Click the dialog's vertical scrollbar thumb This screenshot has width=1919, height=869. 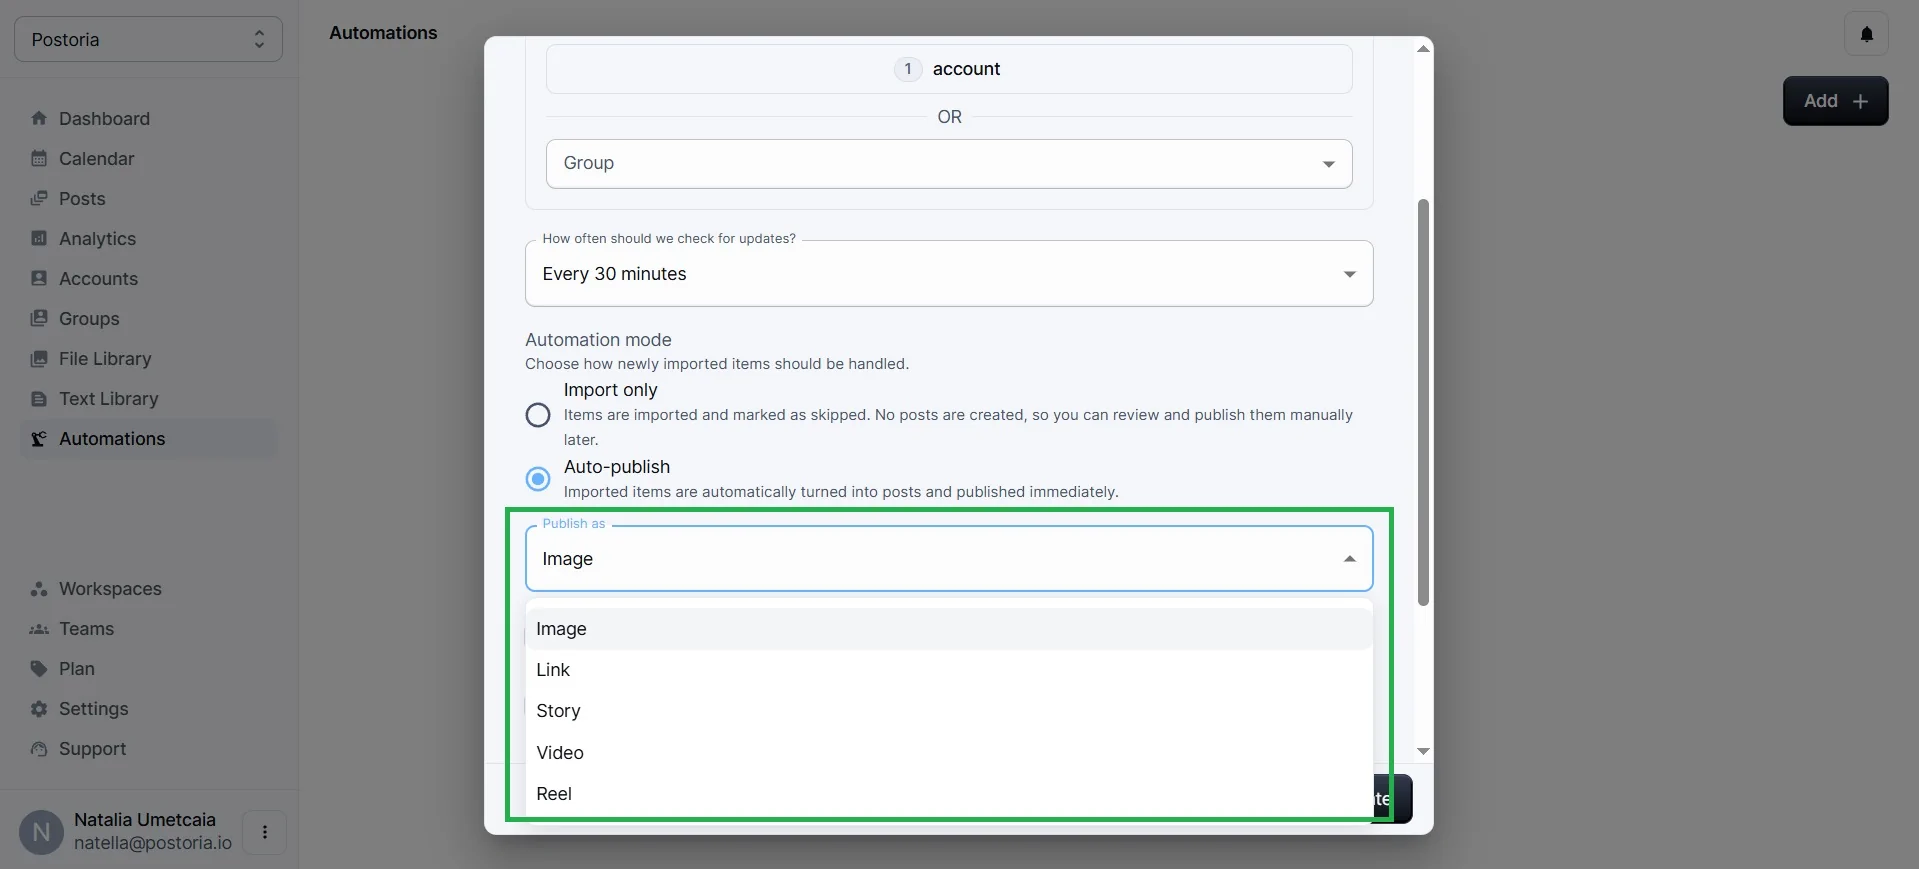pyautogui.click(x=1423, y=400)
